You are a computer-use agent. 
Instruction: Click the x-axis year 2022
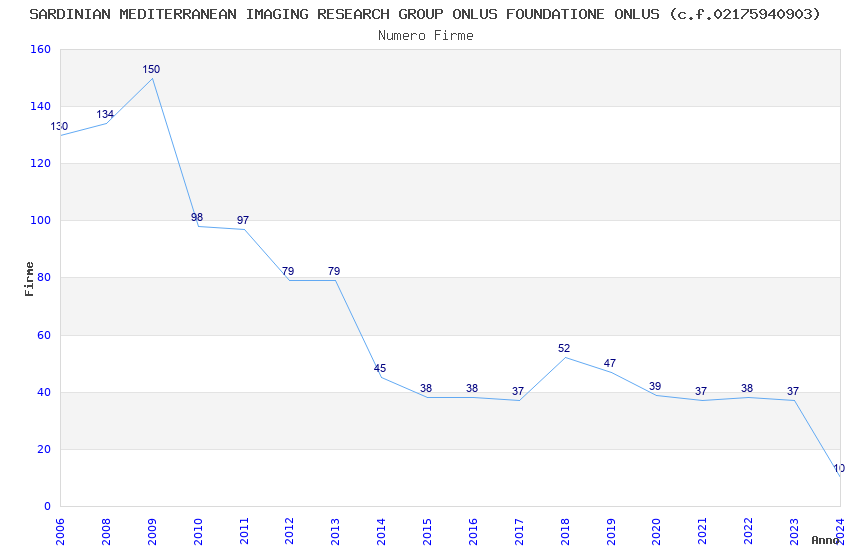[x=748, y=531]
